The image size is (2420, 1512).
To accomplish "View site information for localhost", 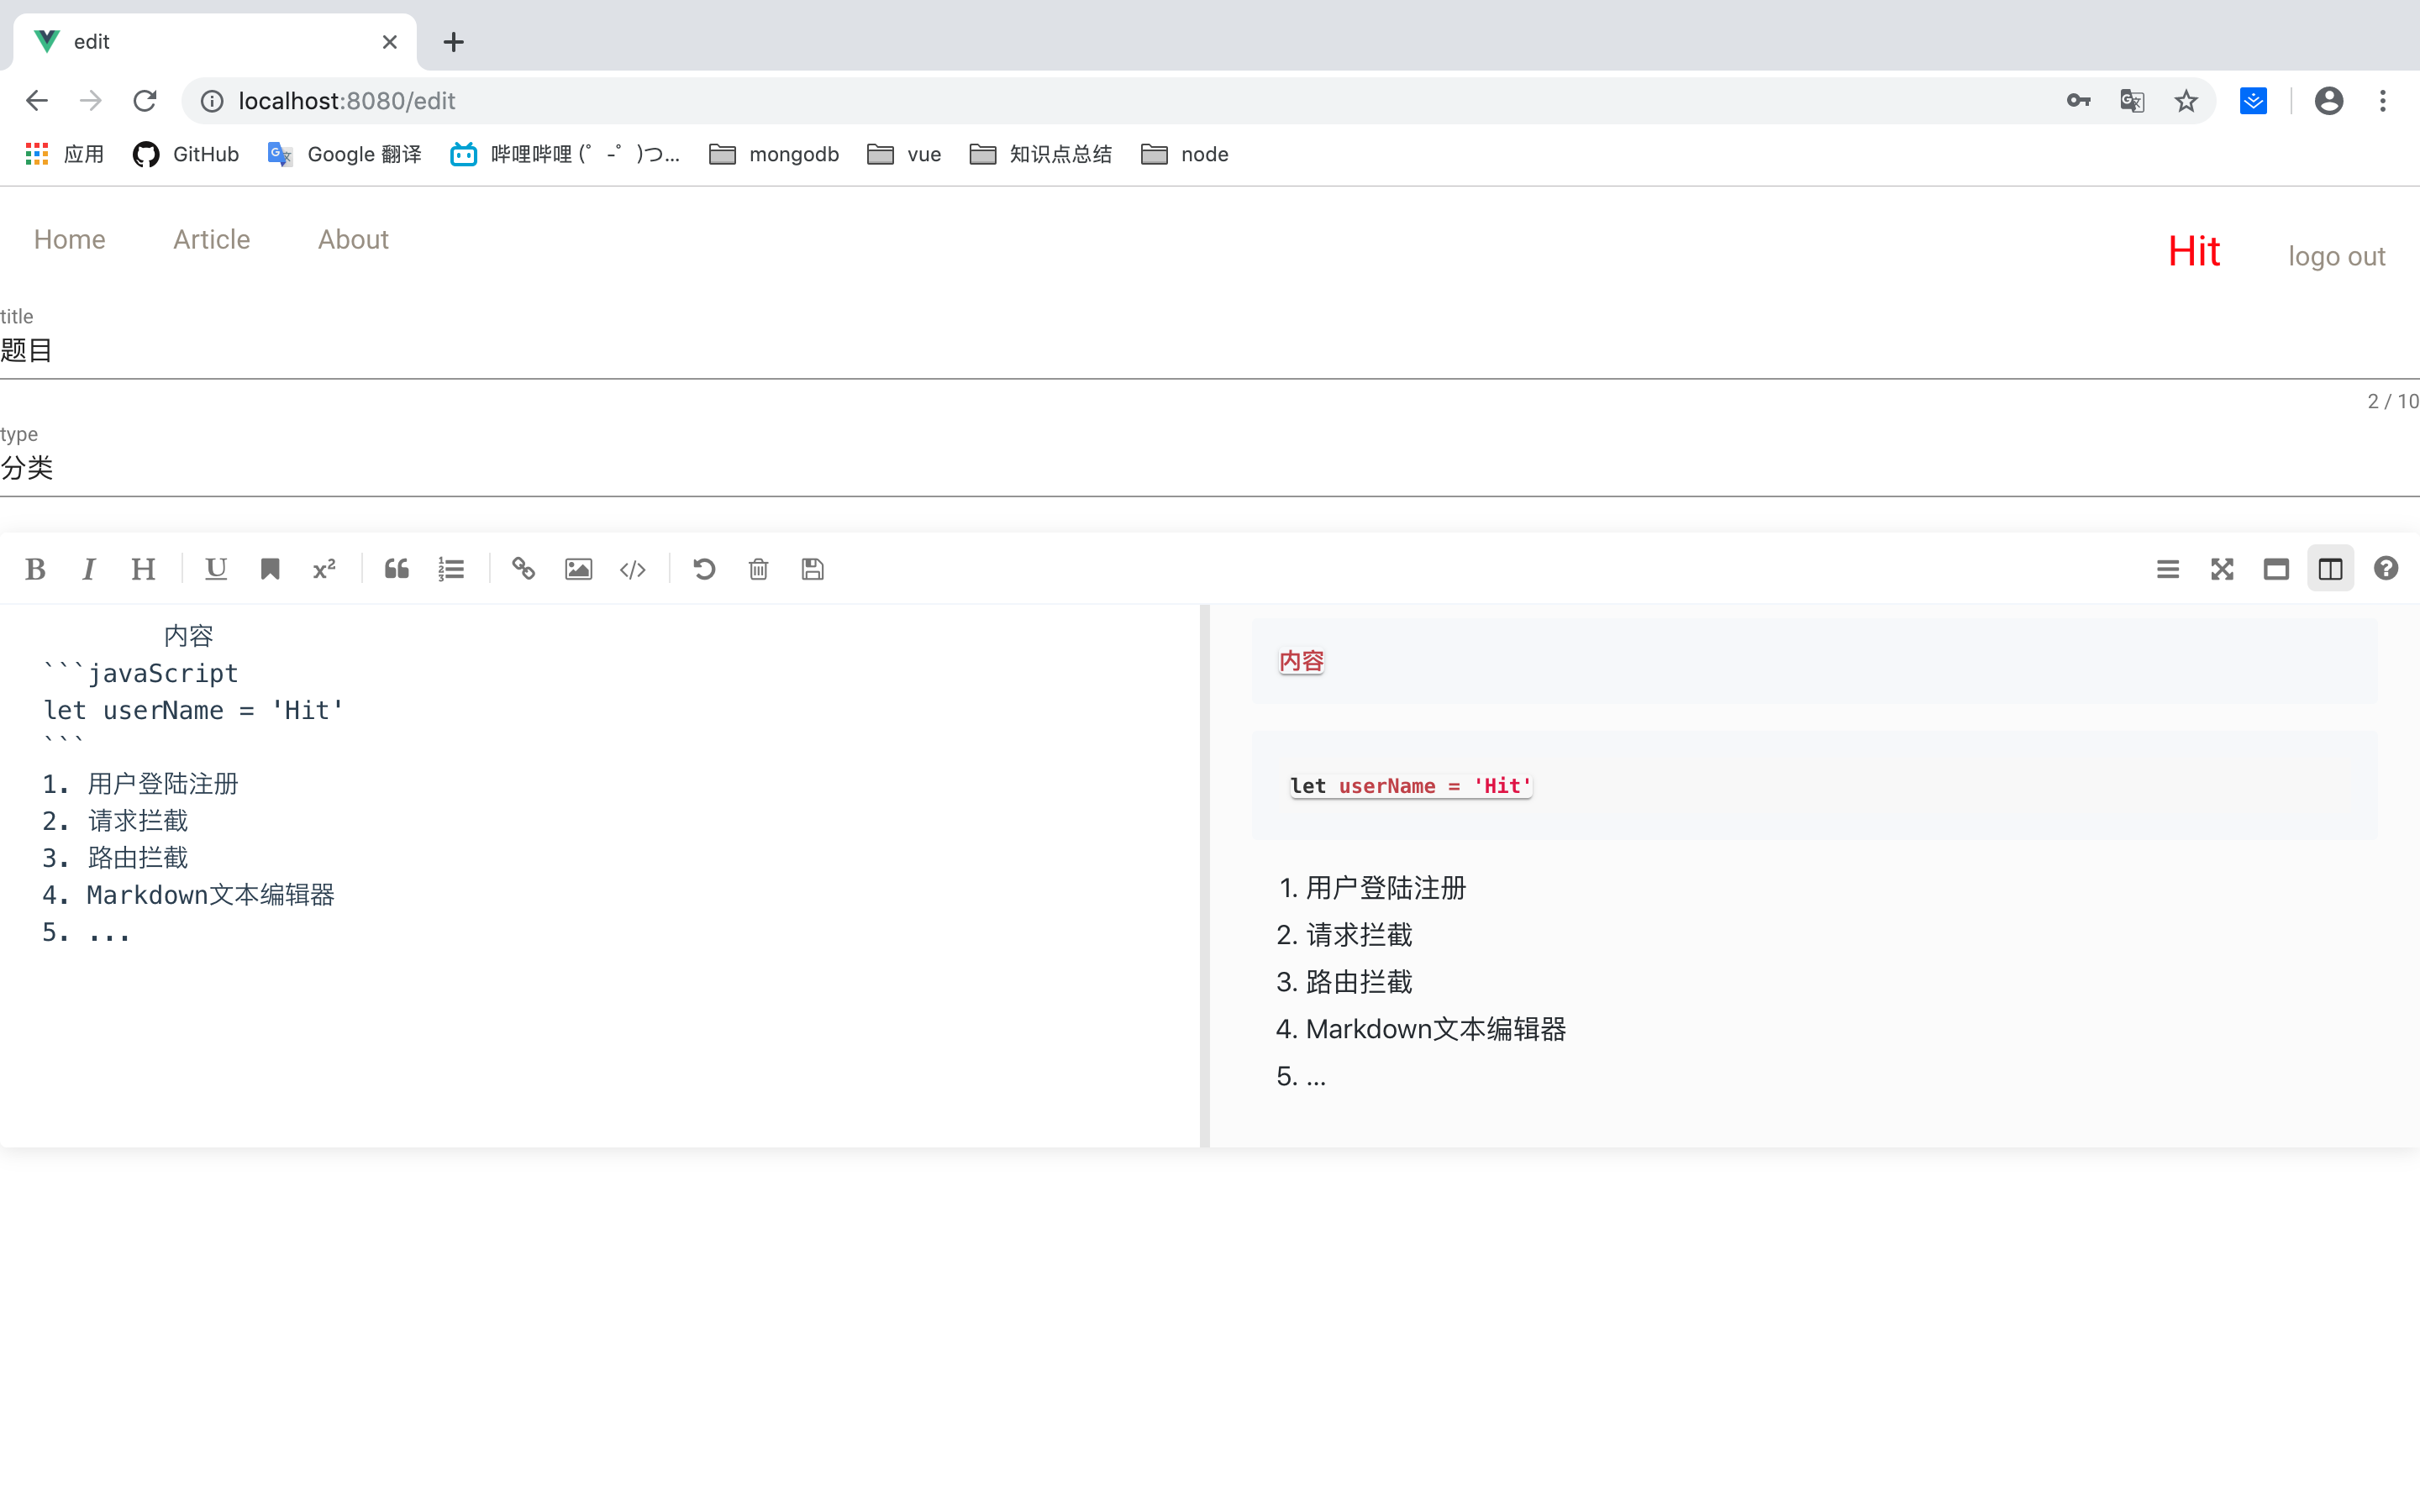I will (x=212, y=101).
